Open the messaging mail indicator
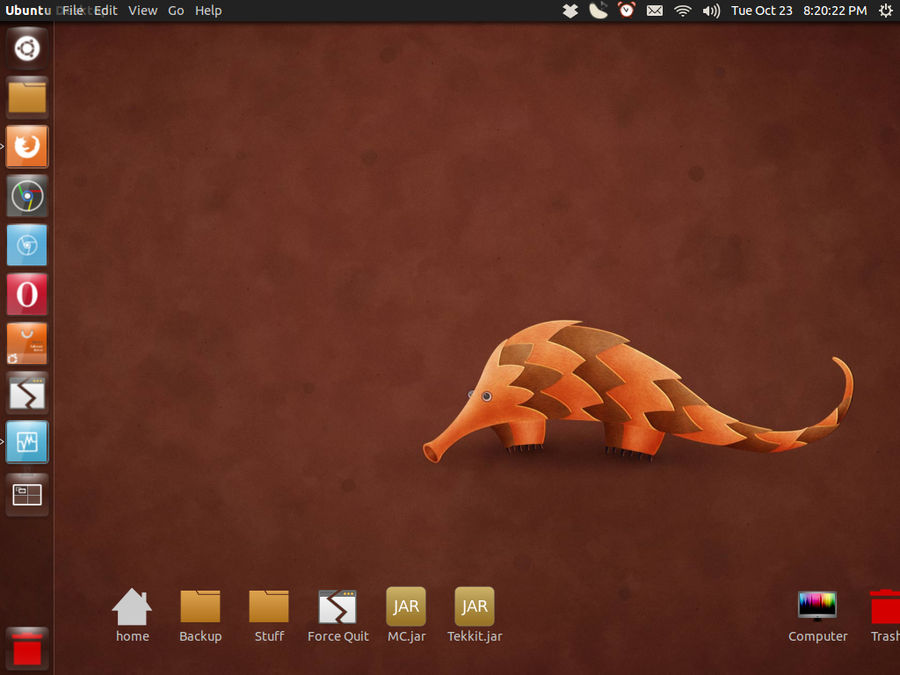900x675 pixels. coord(654,11)
